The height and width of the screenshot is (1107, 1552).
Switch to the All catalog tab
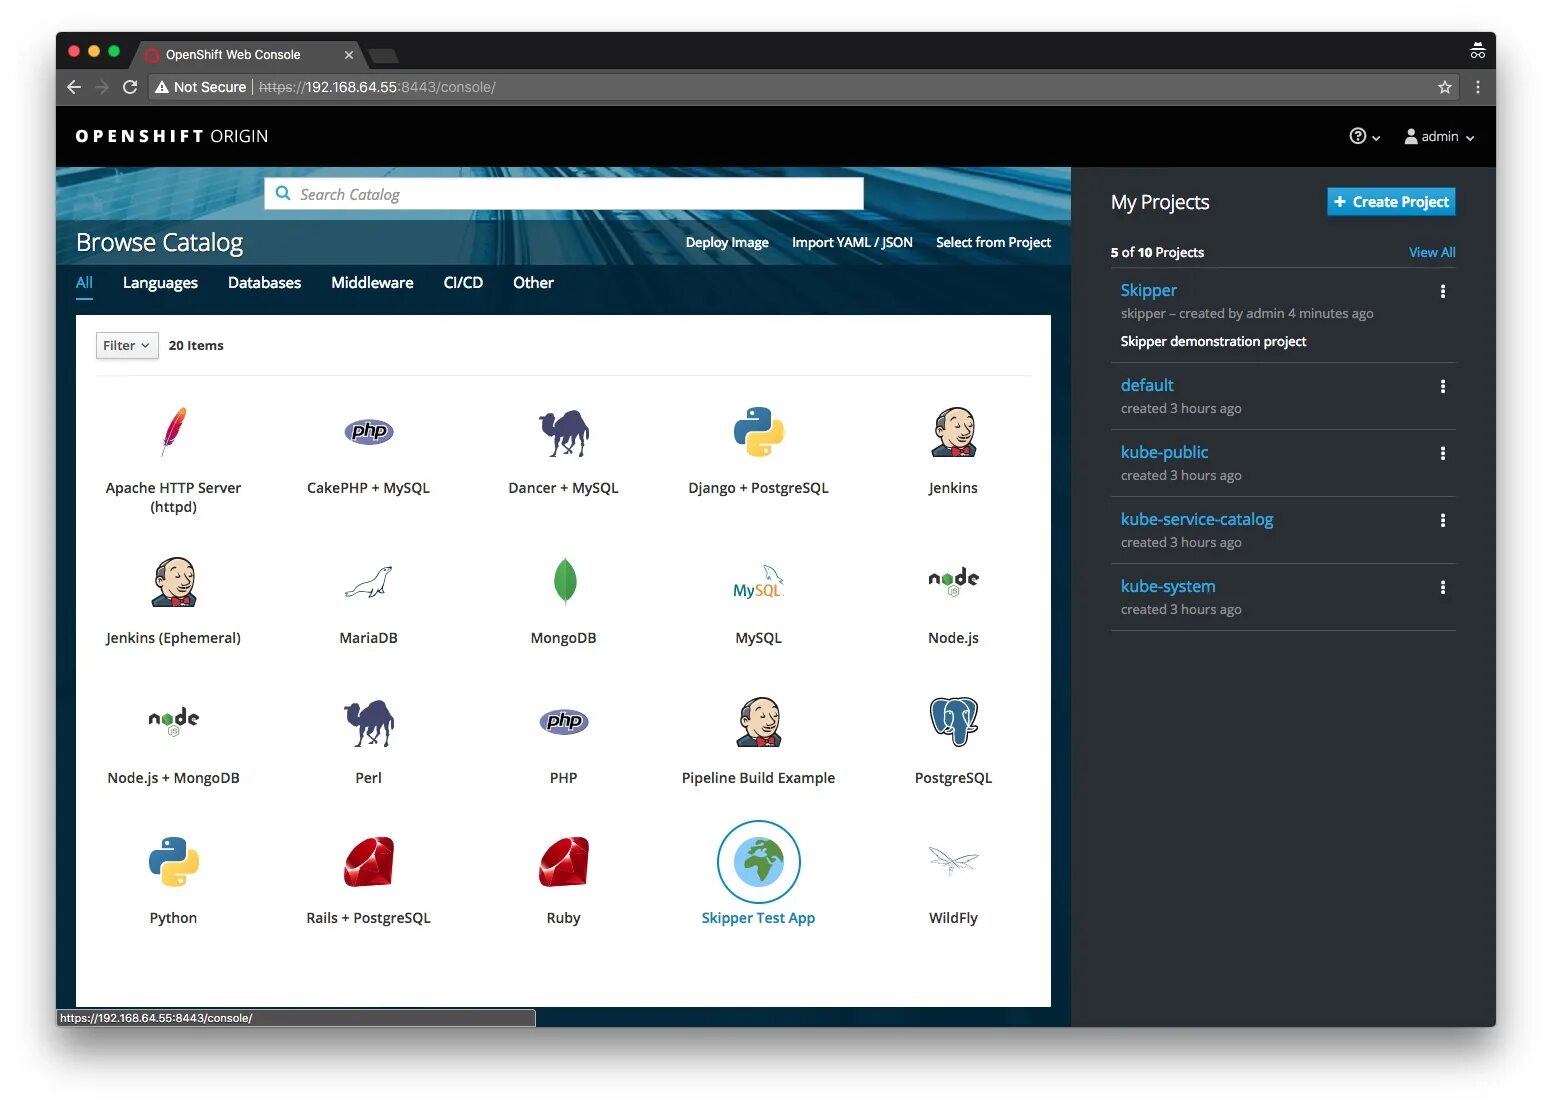[x=84, y=283]
